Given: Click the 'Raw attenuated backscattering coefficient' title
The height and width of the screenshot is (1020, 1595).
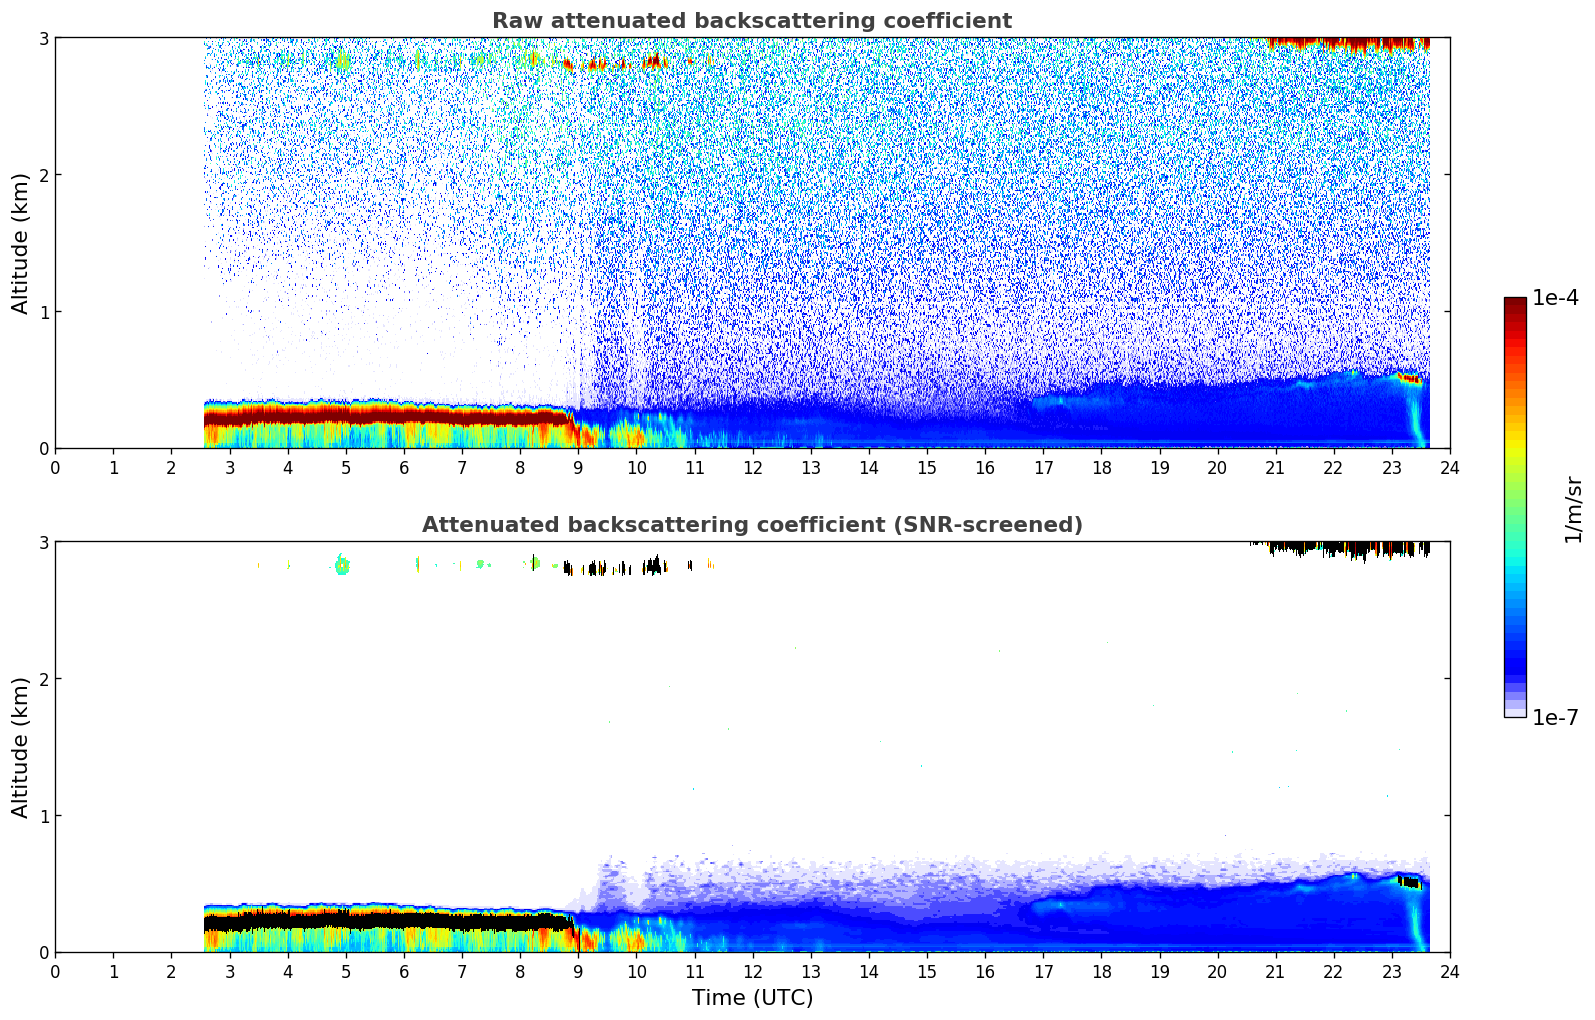Looking at the screenshot, I should [751, 21].
